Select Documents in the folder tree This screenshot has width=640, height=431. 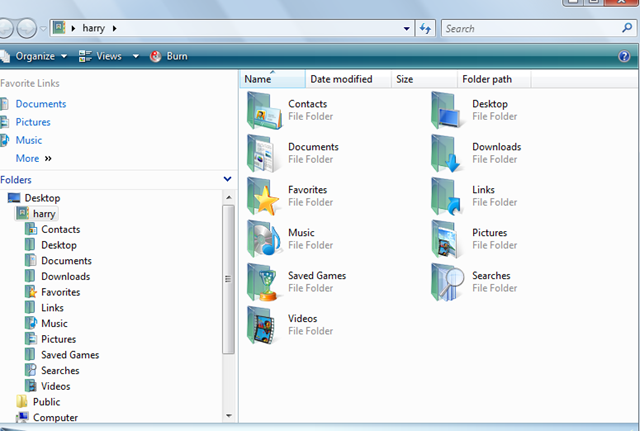tap(66, 260)
